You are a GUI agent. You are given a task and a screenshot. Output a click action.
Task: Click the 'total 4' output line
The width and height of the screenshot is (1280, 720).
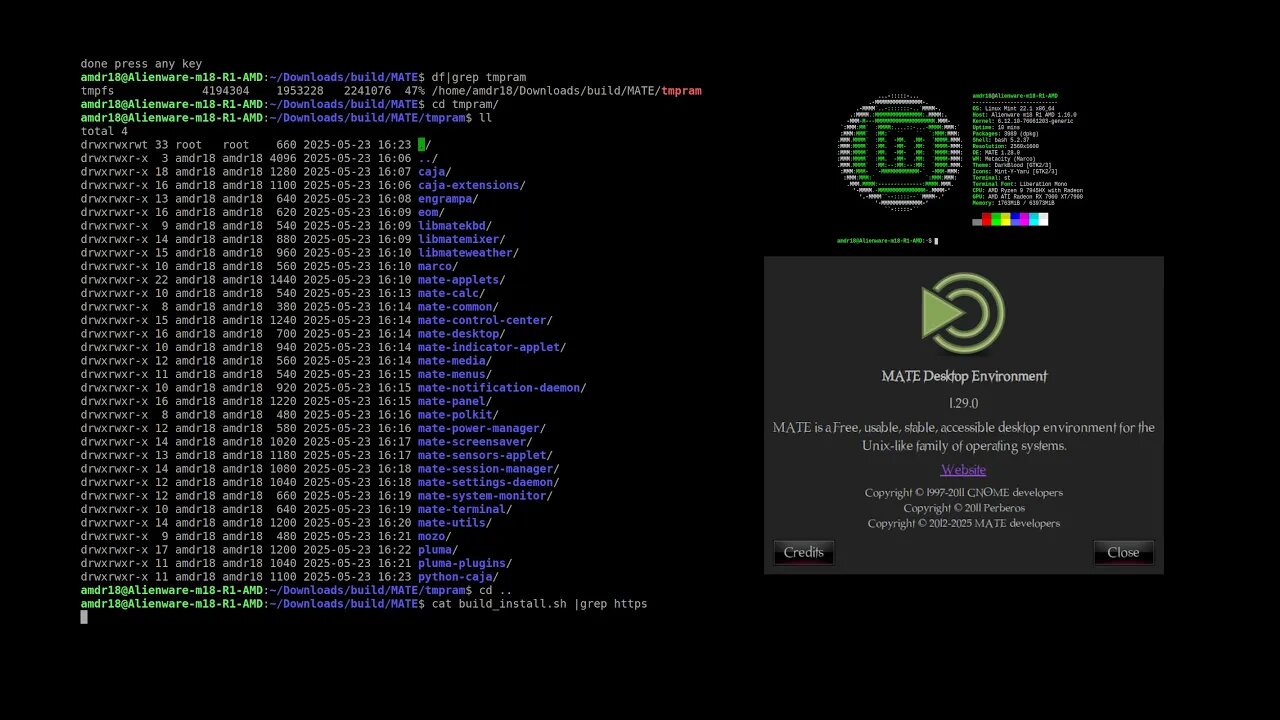click(x=104, y=131)
